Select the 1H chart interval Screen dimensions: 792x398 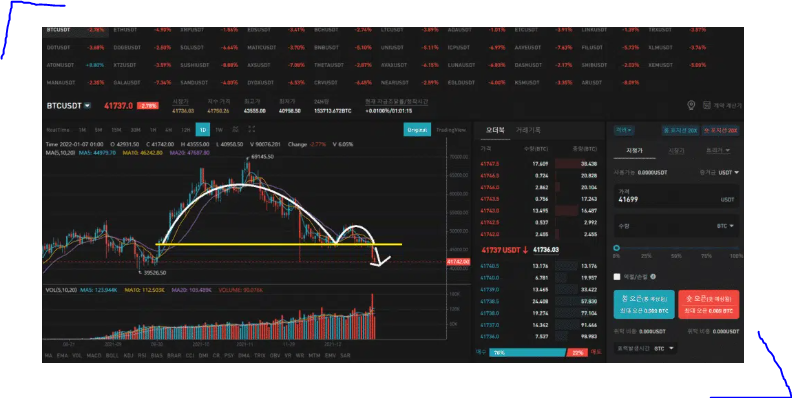click(153, 130)
